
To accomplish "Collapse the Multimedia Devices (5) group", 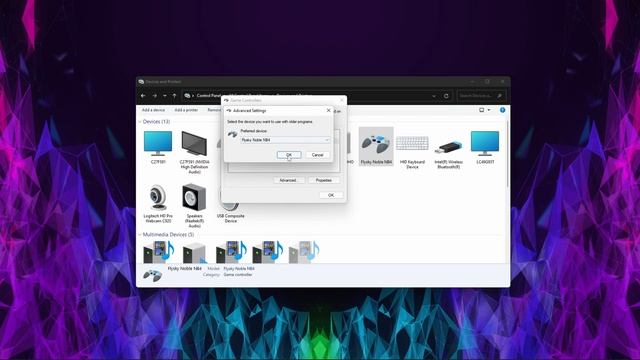I will pyautogui.click(x=140, y=235).
